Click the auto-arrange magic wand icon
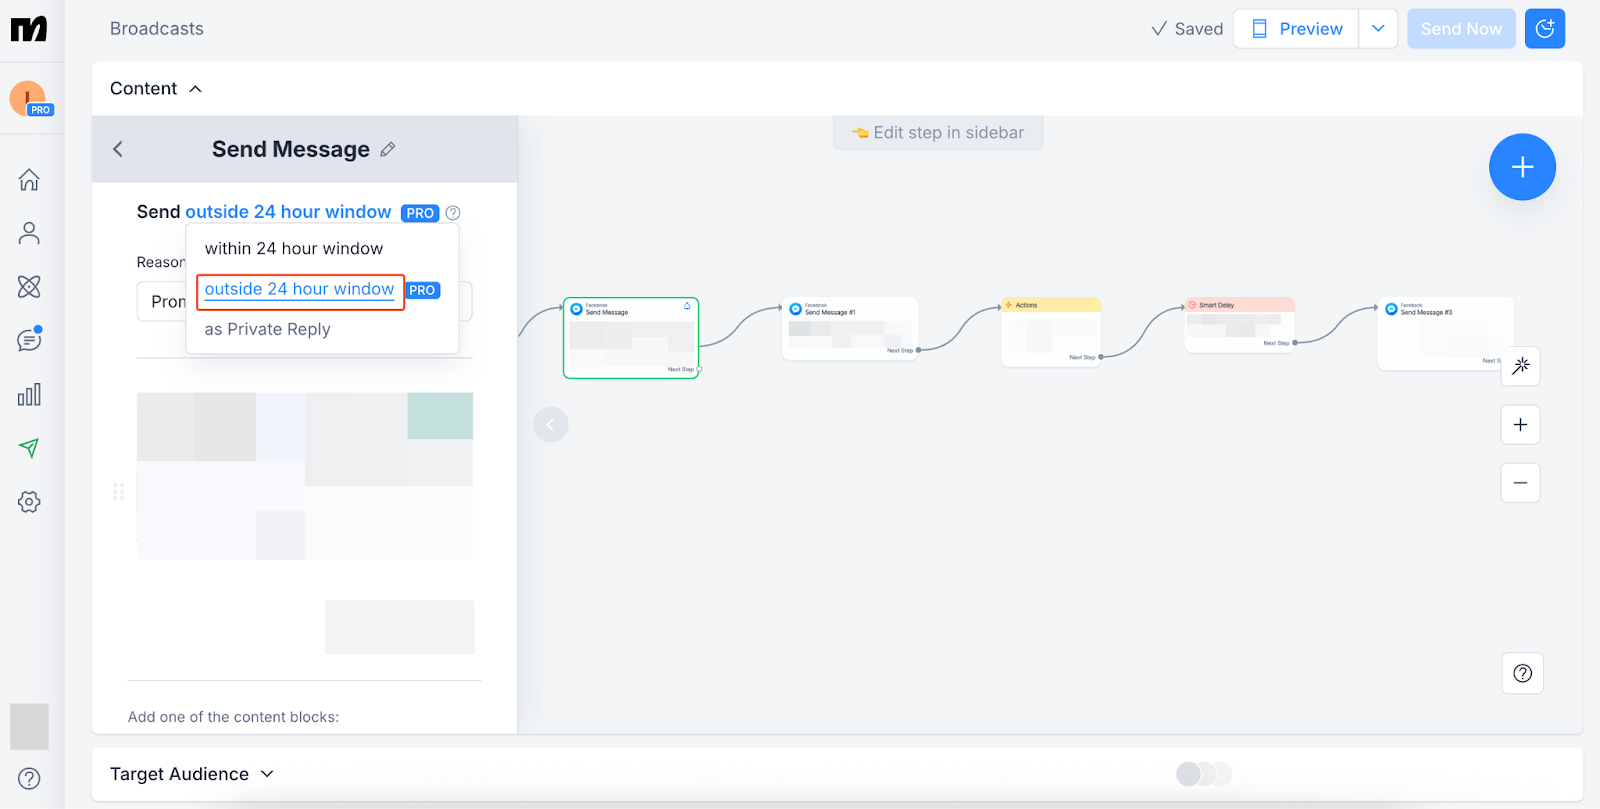The height and width of the screenshot is (809, 1600). [x=1520, y=366]
